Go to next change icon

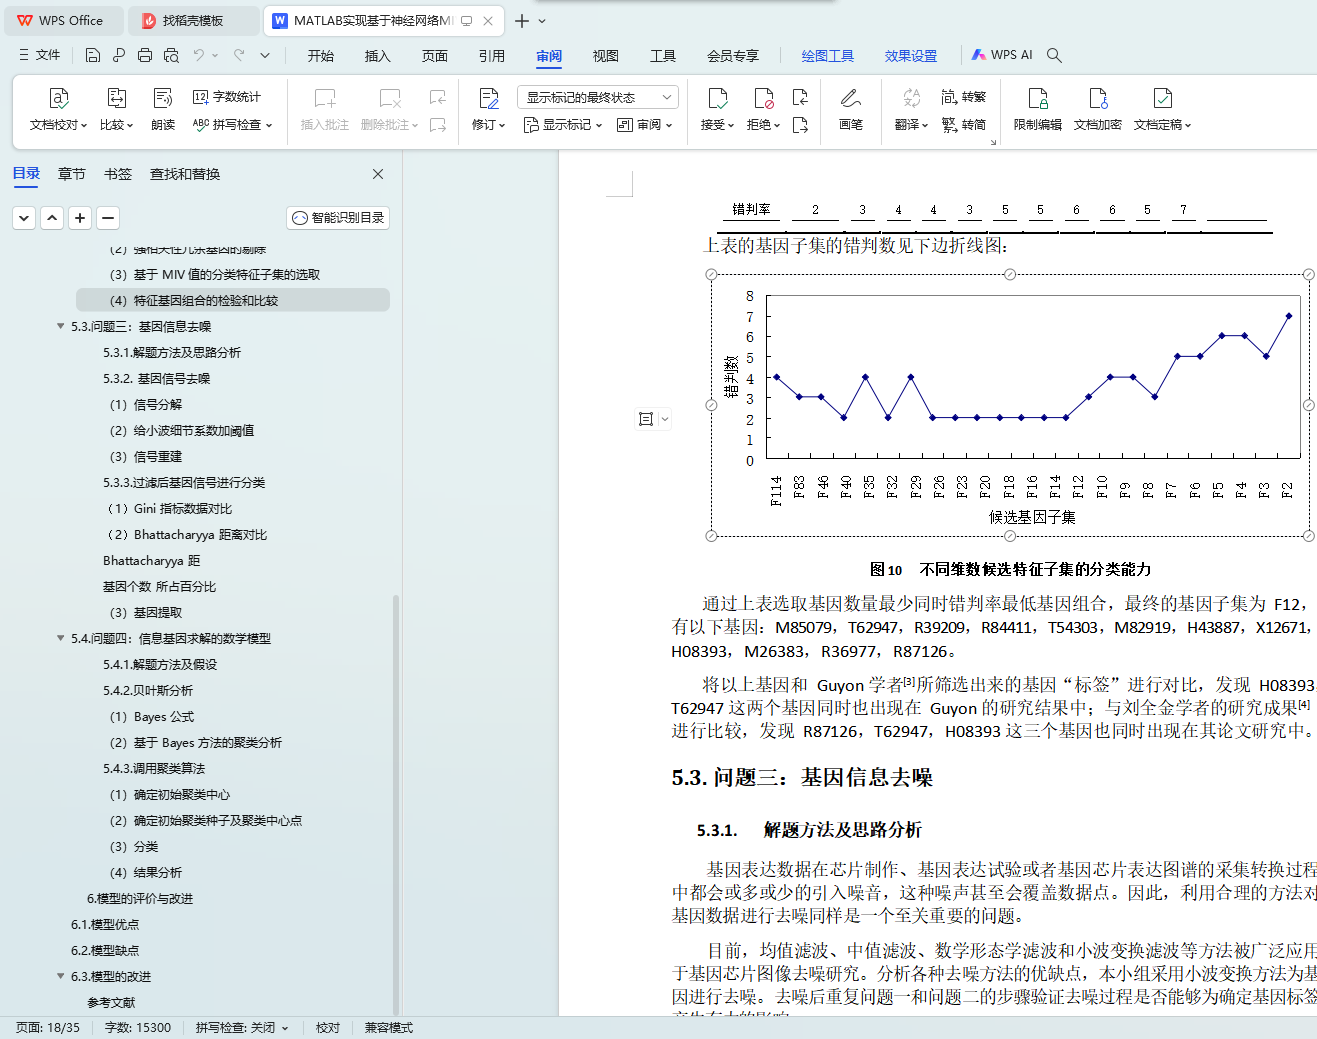800,125
